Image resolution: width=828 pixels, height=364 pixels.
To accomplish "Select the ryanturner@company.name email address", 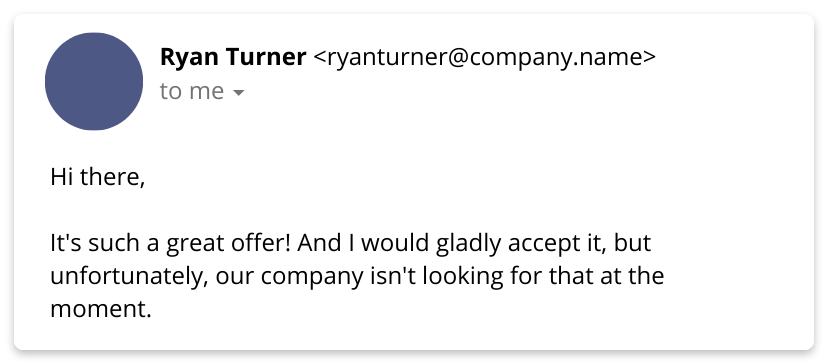I will (x=484, y=57).
